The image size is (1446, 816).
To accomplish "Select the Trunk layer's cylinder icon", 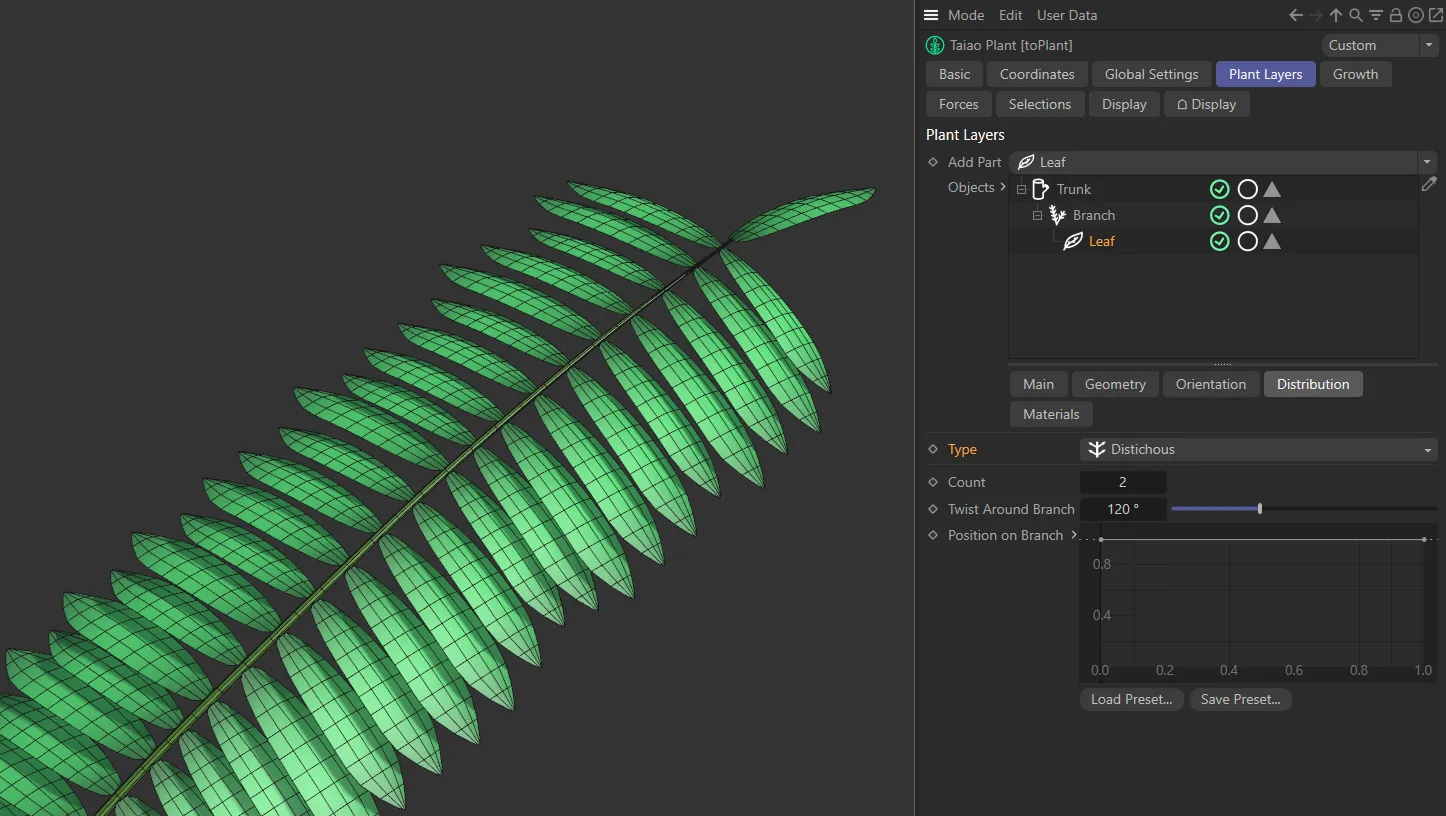I will click(1040, 189).
